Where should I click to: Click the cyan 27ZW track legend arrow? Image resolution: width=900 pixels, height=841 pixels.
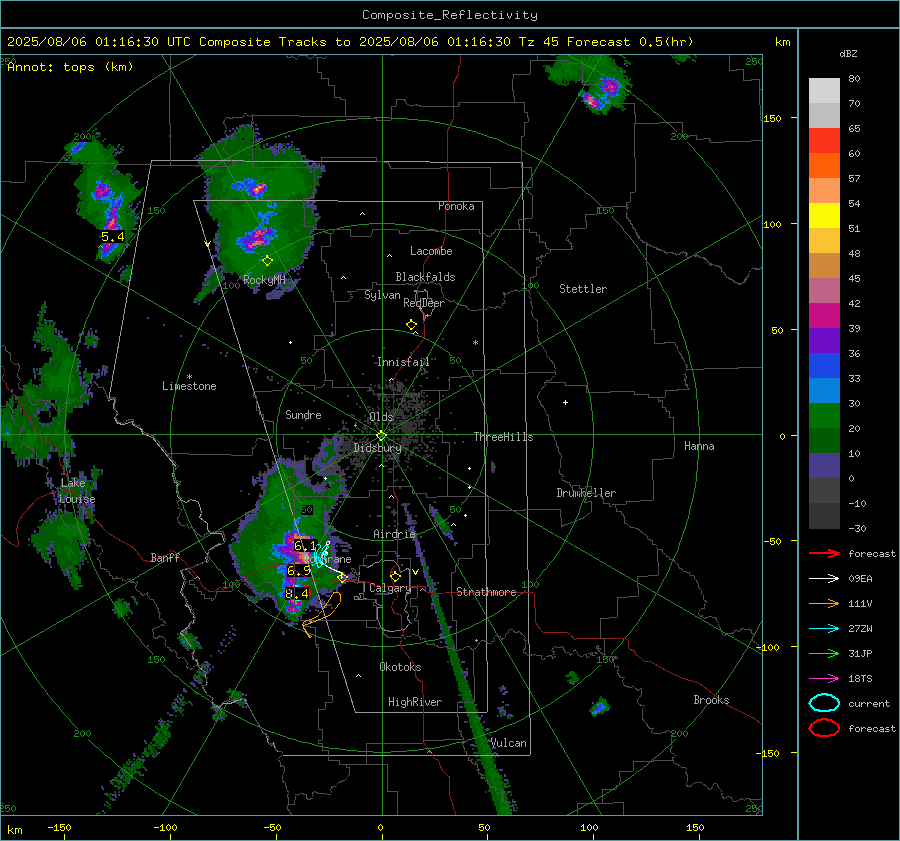coord(824,629)
